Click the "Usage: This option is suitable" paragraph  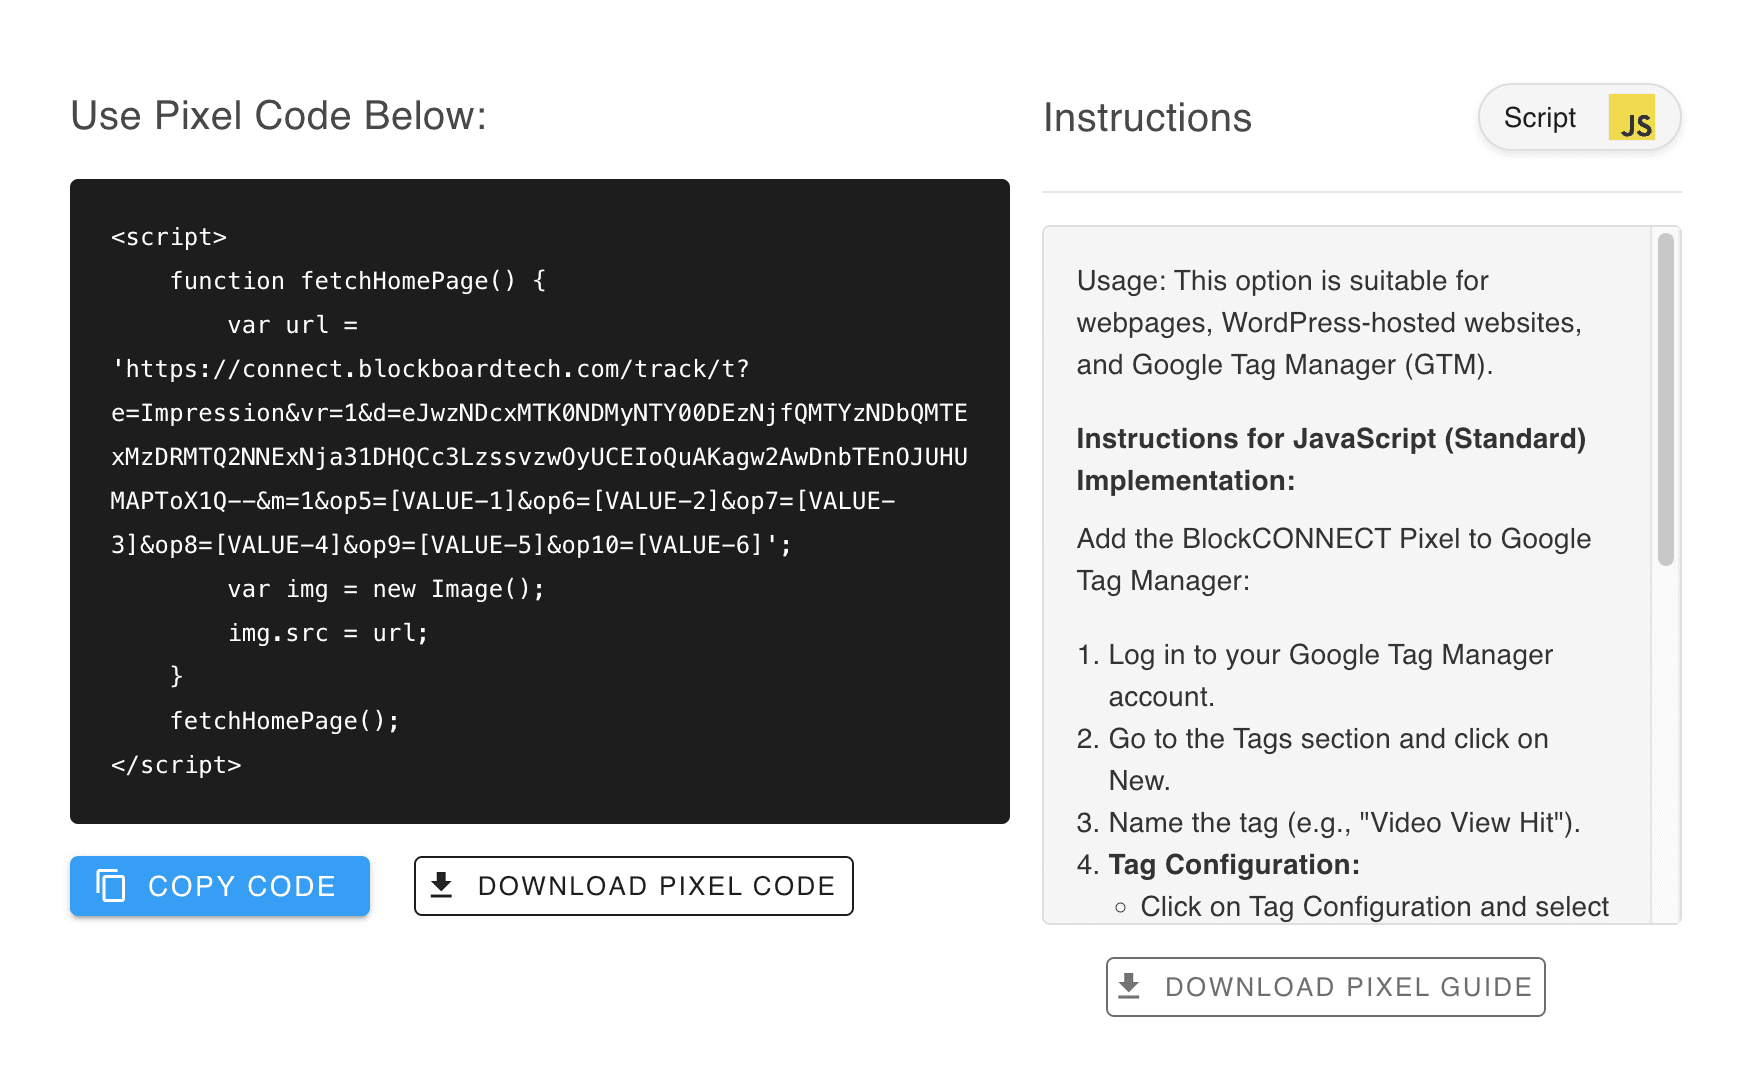1329,323
